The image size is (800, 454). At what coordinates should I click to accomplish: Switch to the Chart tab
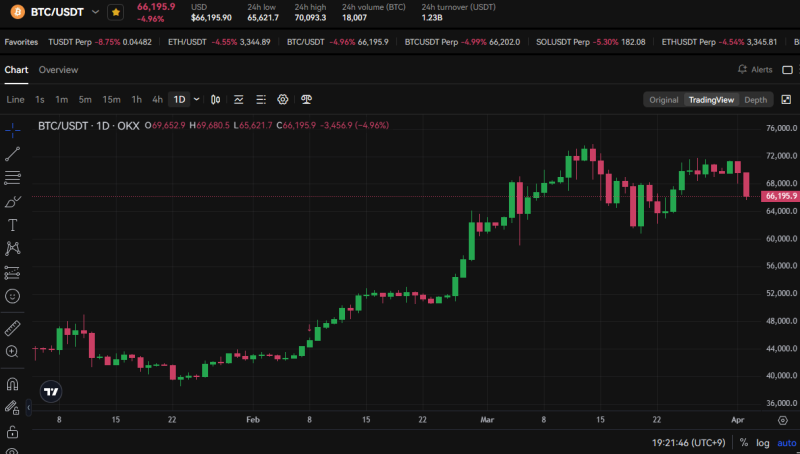16,70
